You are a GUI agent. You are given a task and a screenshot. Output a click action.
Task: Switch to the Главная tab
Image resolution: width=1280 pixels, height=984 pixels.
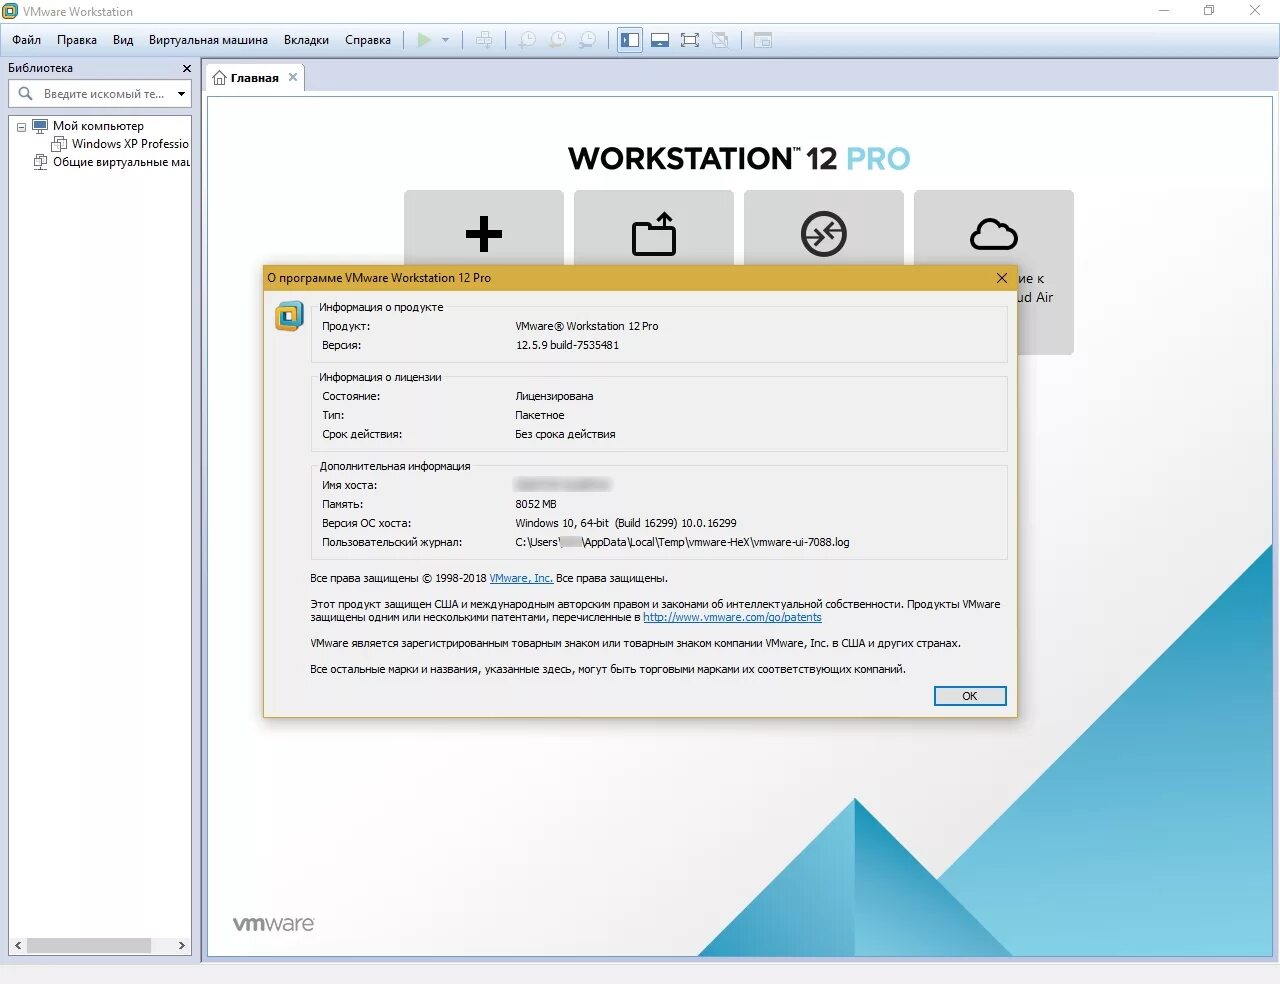click(x=254, y=77)
